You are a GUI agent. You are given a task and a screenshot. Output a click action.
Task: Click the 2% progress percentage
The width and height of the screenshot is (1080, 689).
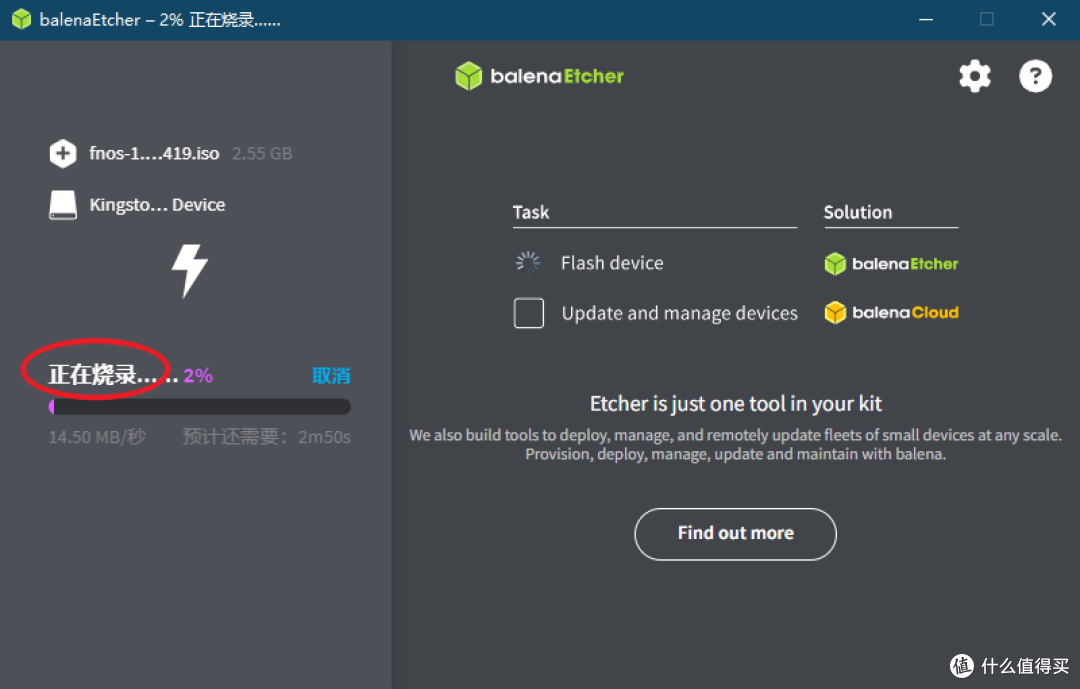tap(198, 376)
